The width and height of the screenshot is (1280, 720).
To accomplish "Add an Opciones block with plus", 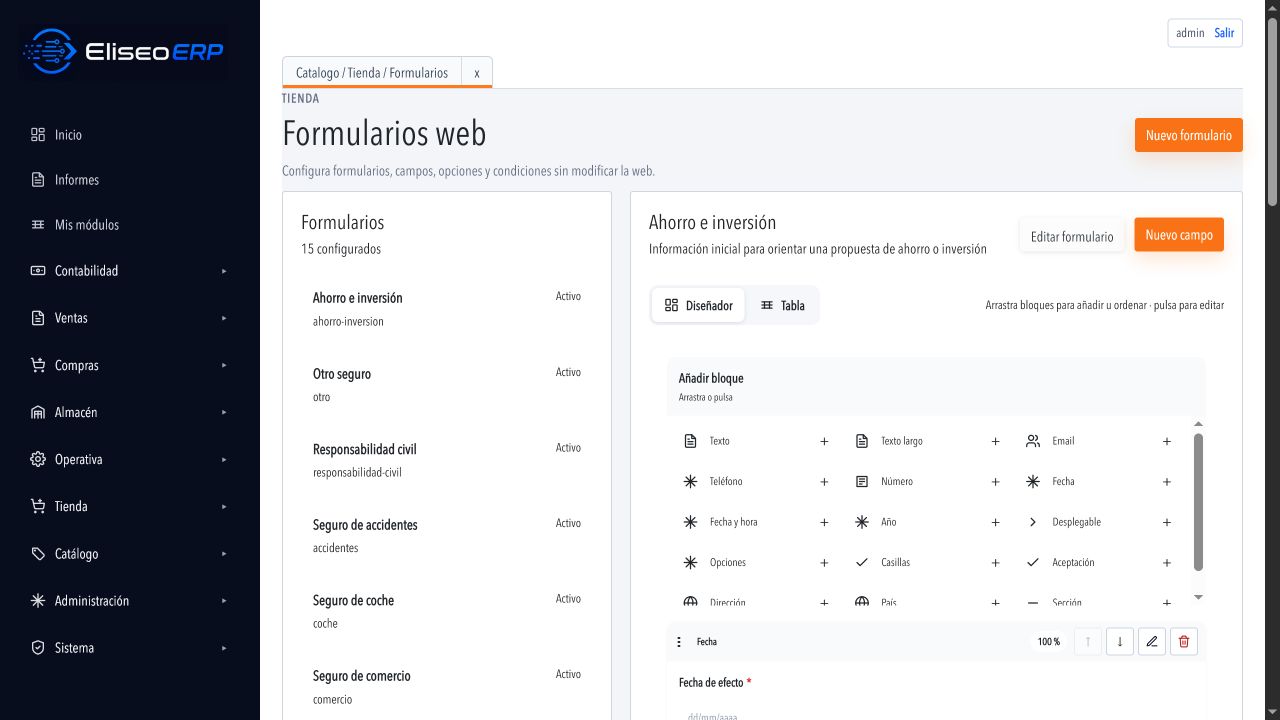I will [x=824, y=563].
